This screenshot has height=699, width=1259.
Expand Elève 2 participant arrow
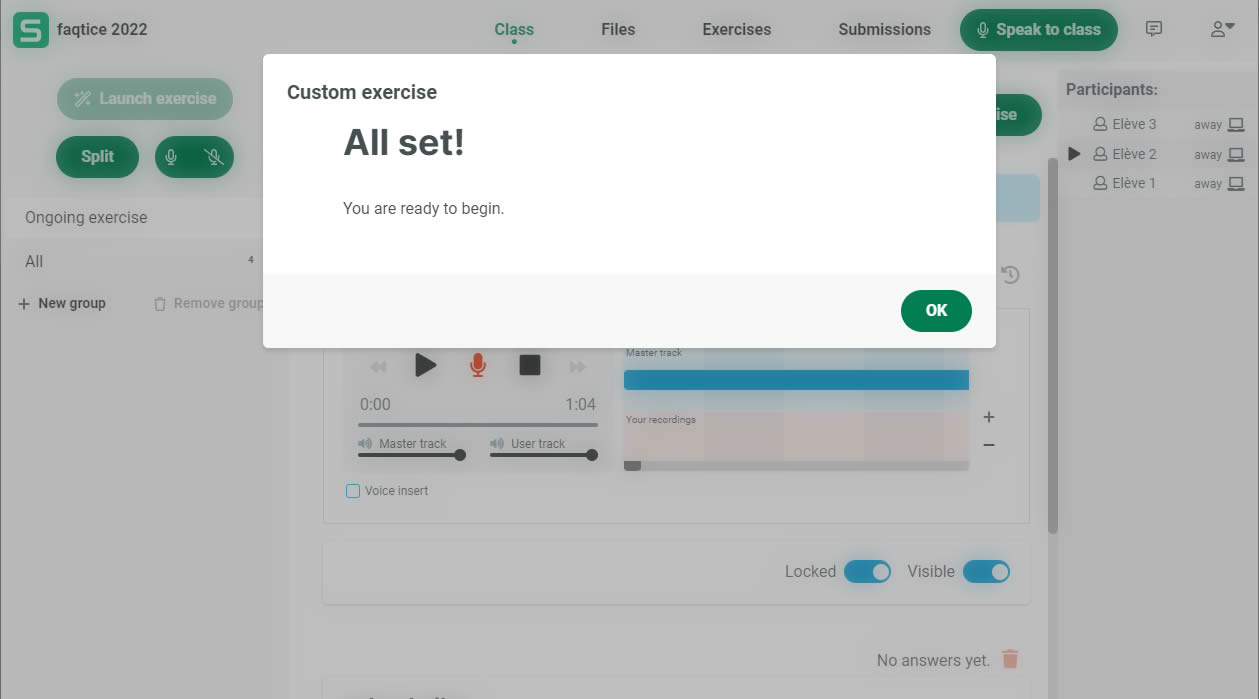pos(1074,154)
